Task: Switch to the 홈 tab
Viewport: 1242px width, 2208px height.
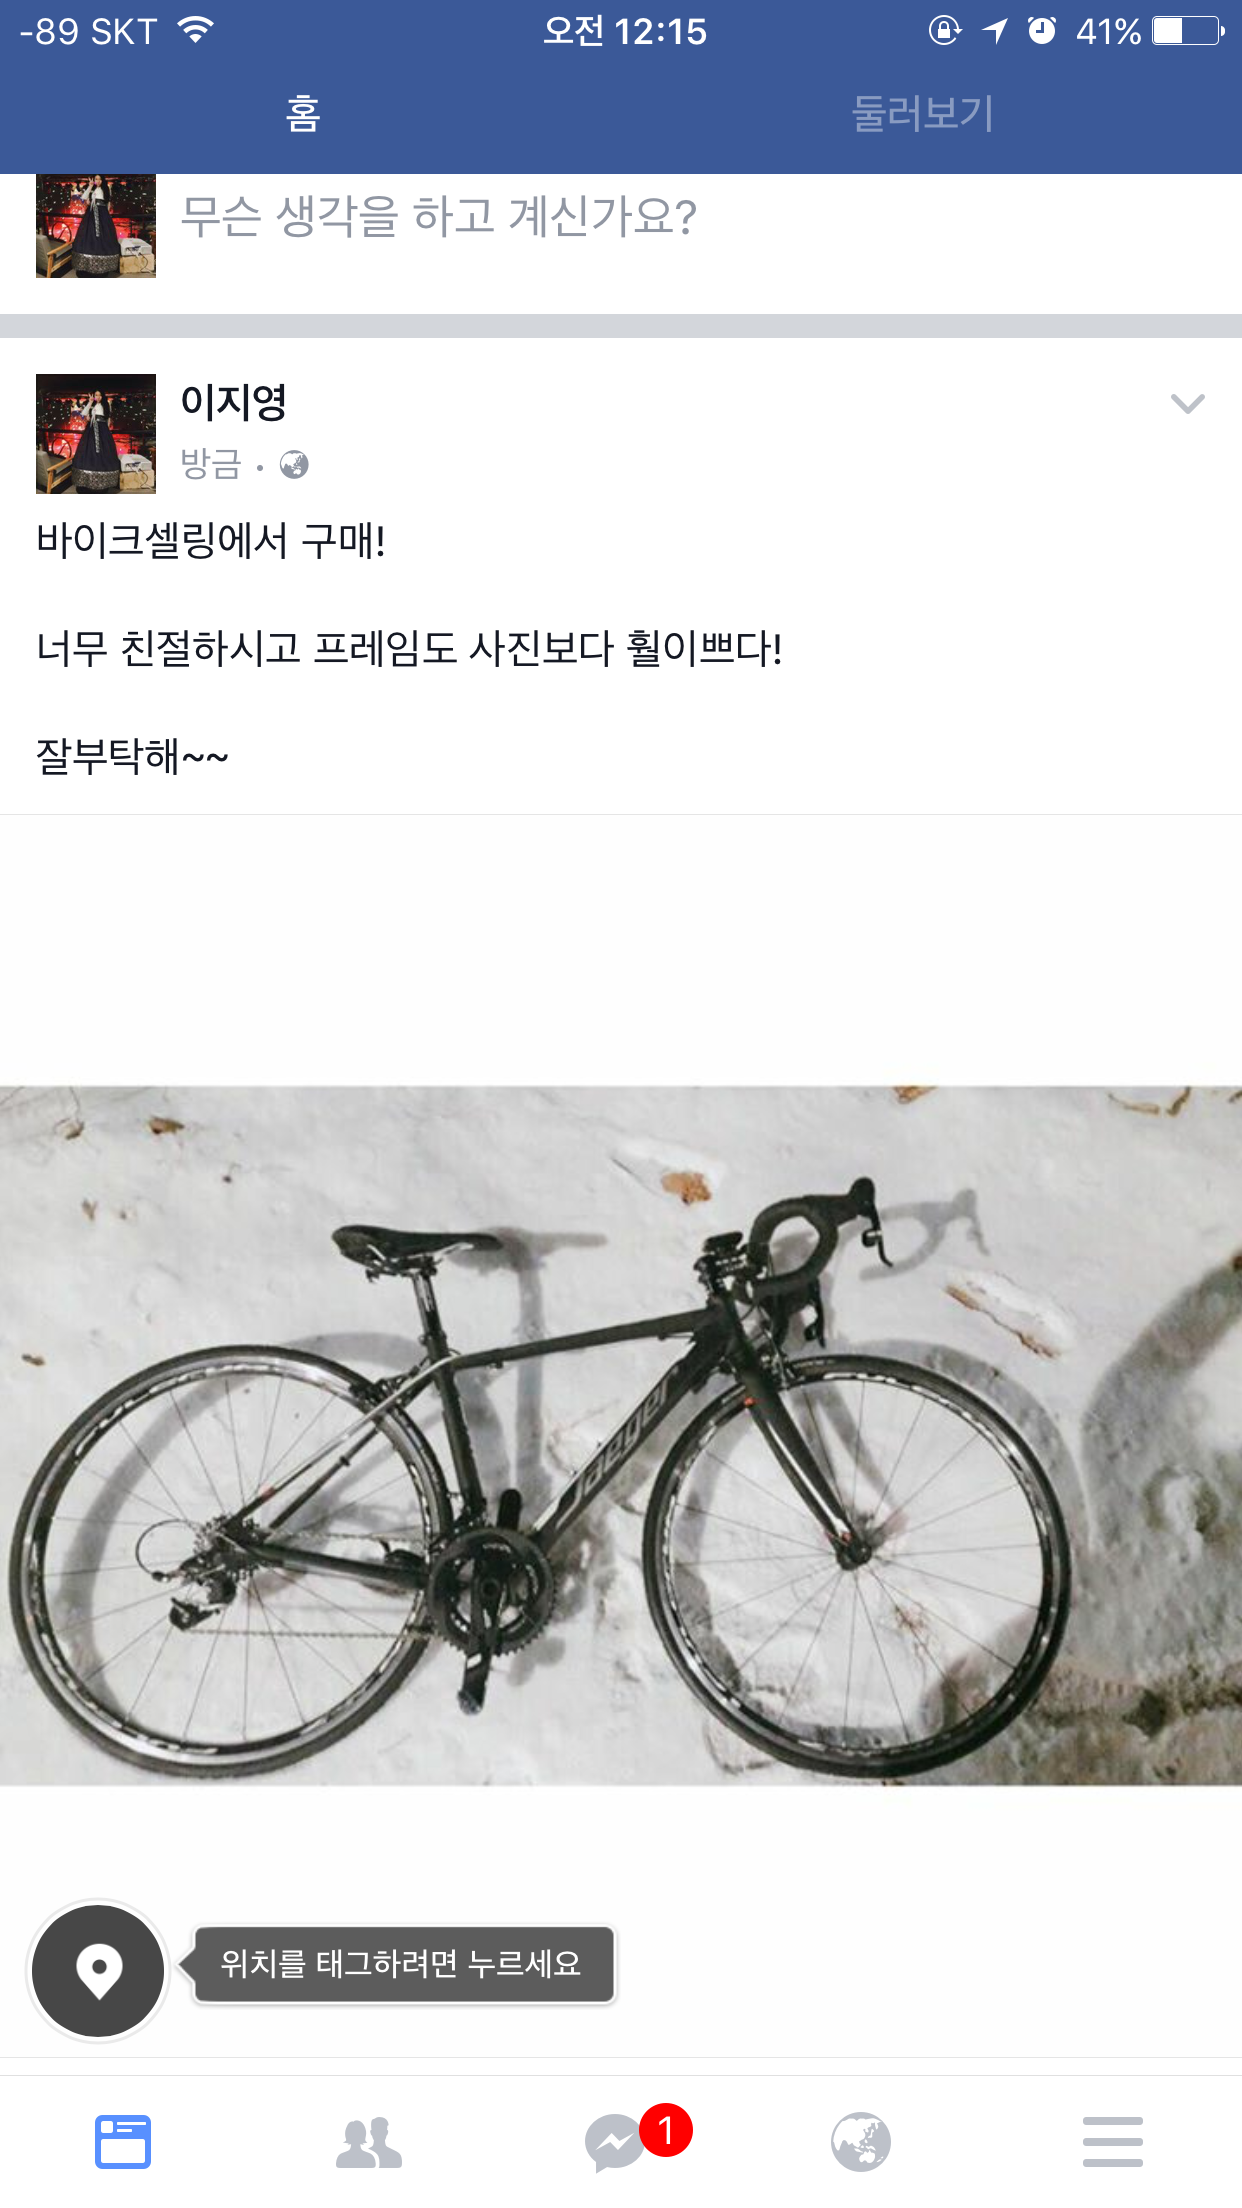Action: (303, 114)
